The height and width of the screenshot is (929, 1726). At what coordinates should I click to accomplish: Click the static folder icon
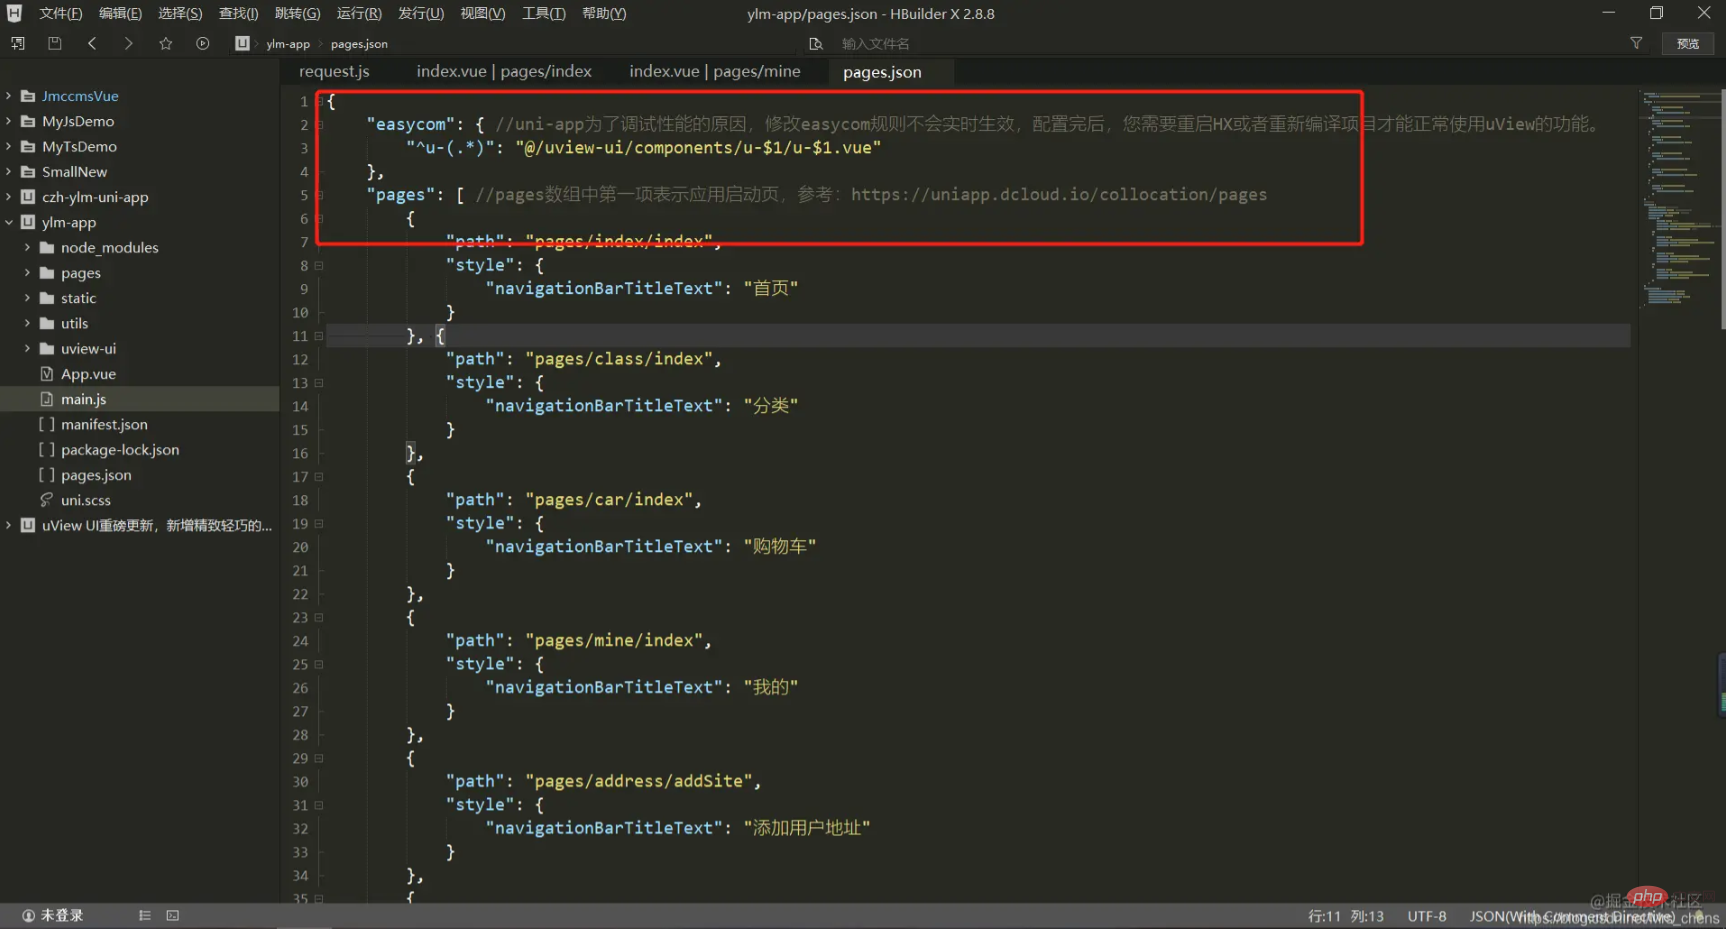47,298
